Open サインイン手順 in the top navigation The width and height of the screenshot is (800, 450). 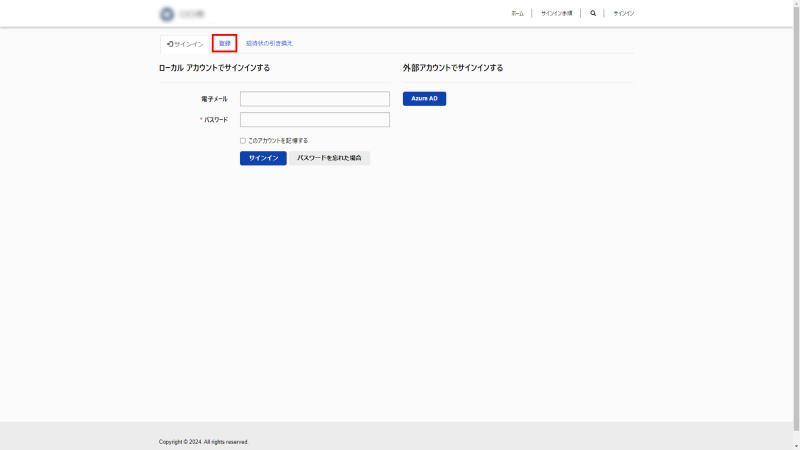point(556,14)
